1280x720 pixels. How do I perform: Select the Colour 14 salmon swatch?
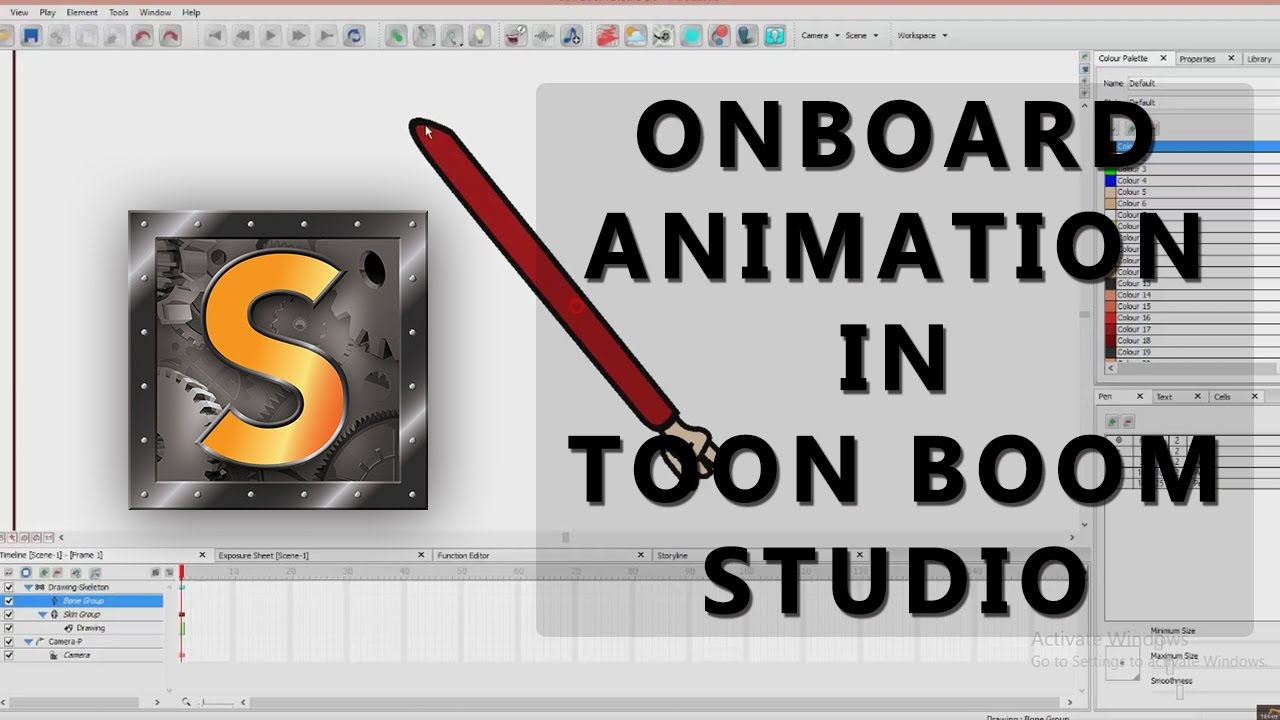click(1110, 295)
